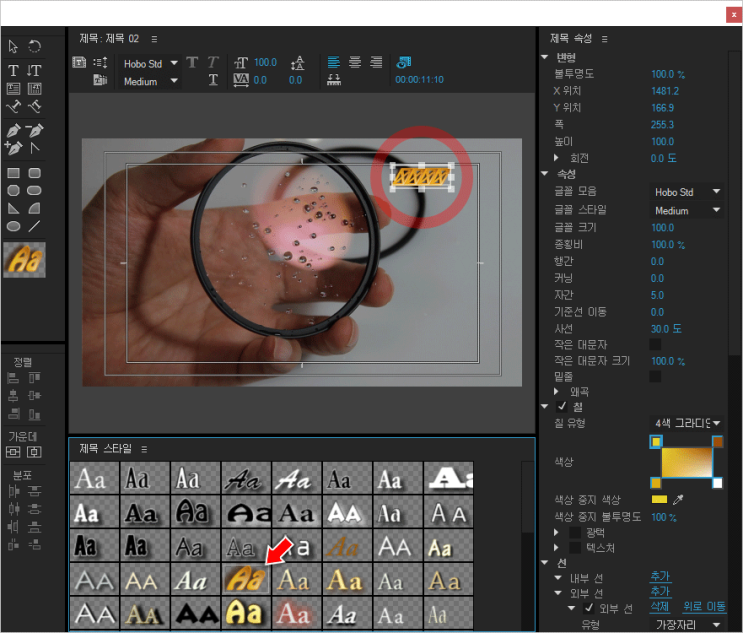Toggle Underline text formatting in toolbar
The height and width of the screenshot is (633, 743).
pos(213,80)
